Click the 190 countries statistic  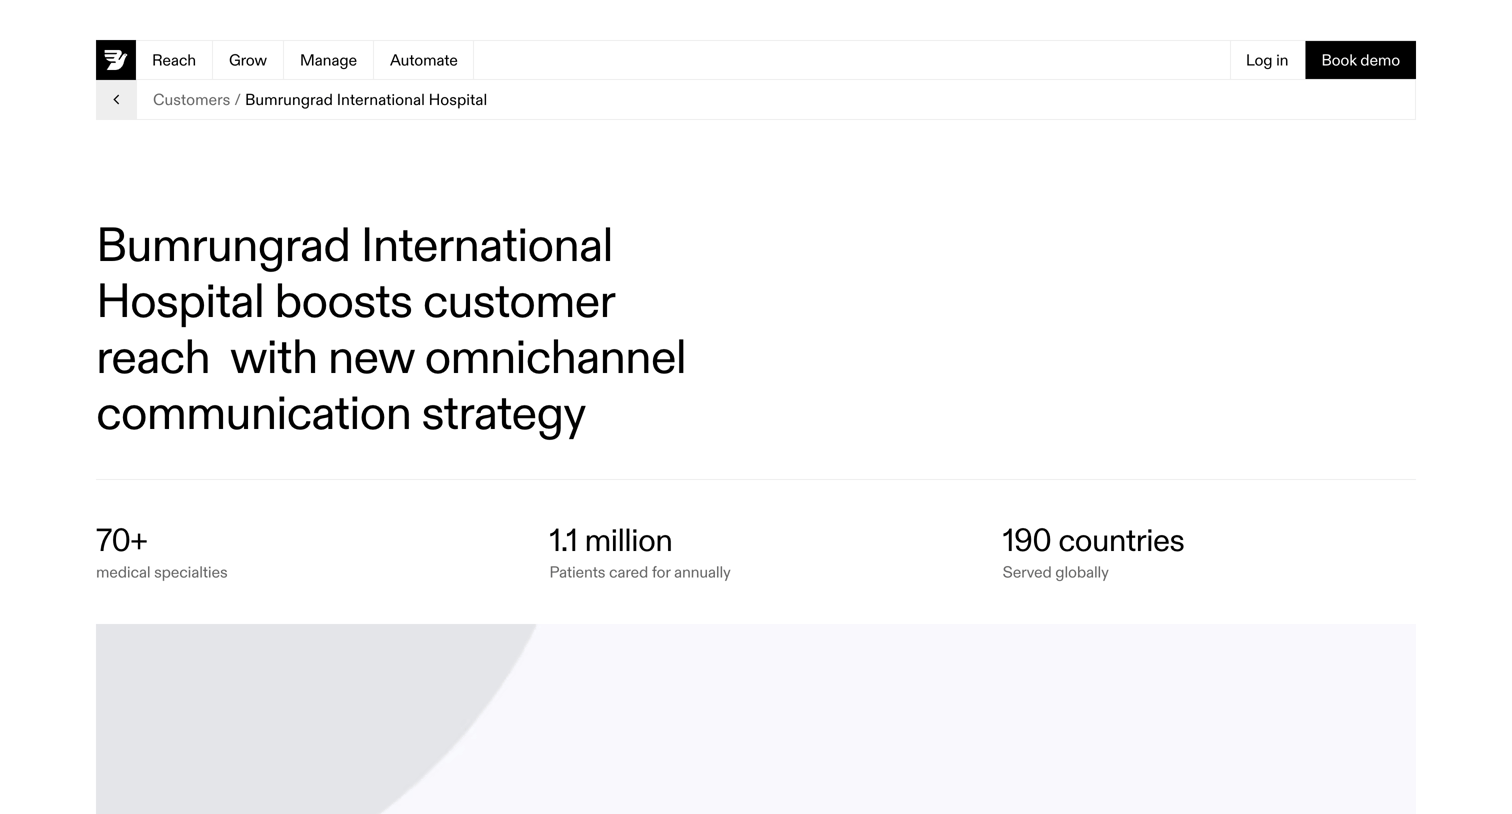[x=1093, y=540]
